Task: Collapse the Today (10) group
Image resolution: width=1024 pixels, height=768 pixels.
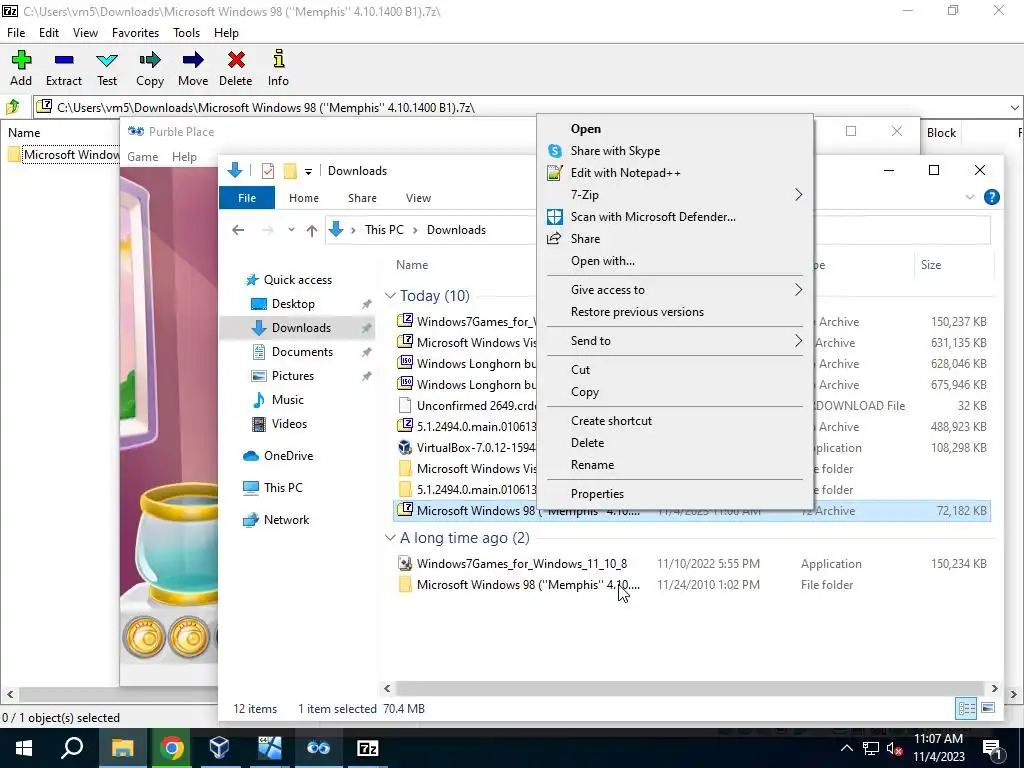Action: 391,296
